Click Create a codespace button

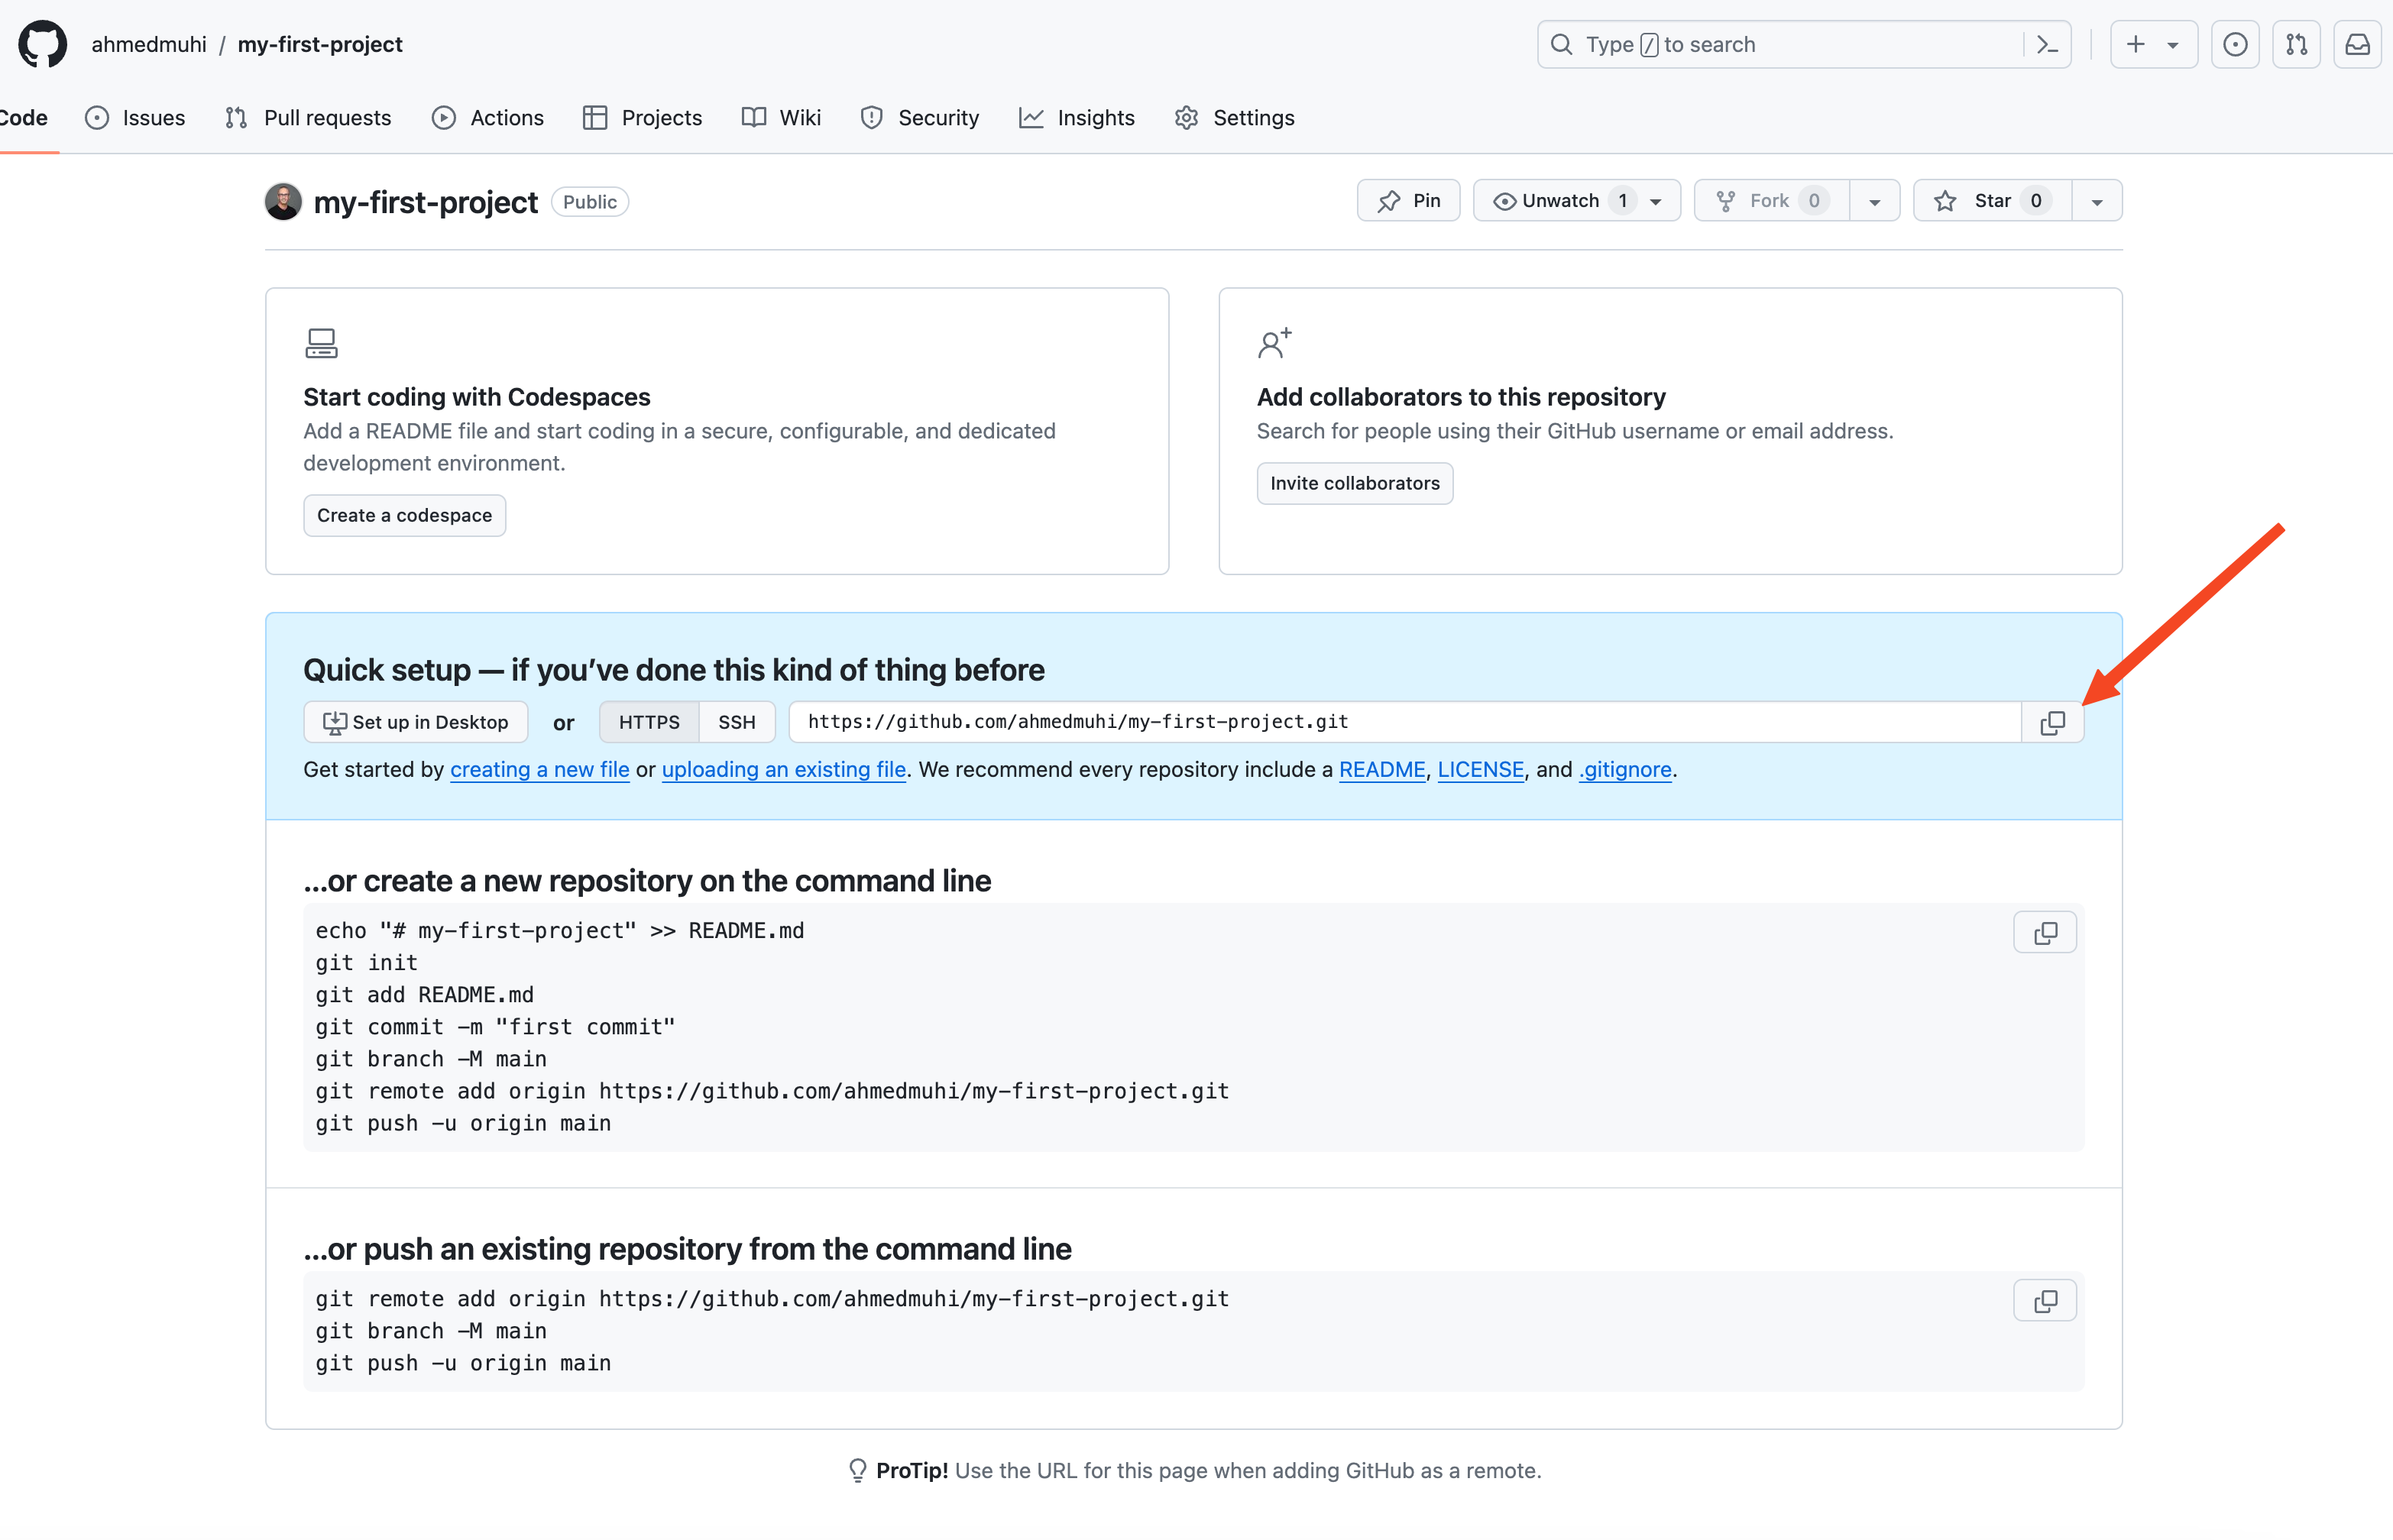tap(404, 515)
